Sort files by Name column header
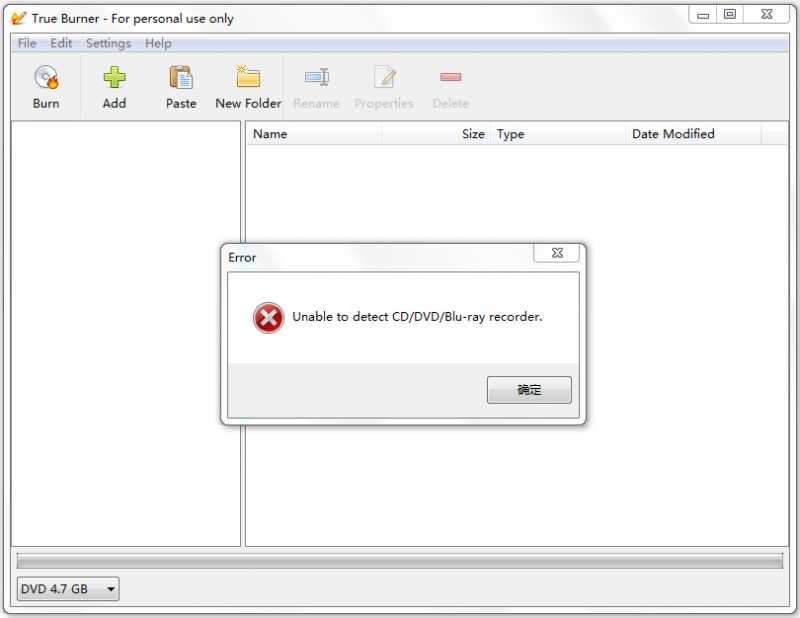 pos(314,134)
